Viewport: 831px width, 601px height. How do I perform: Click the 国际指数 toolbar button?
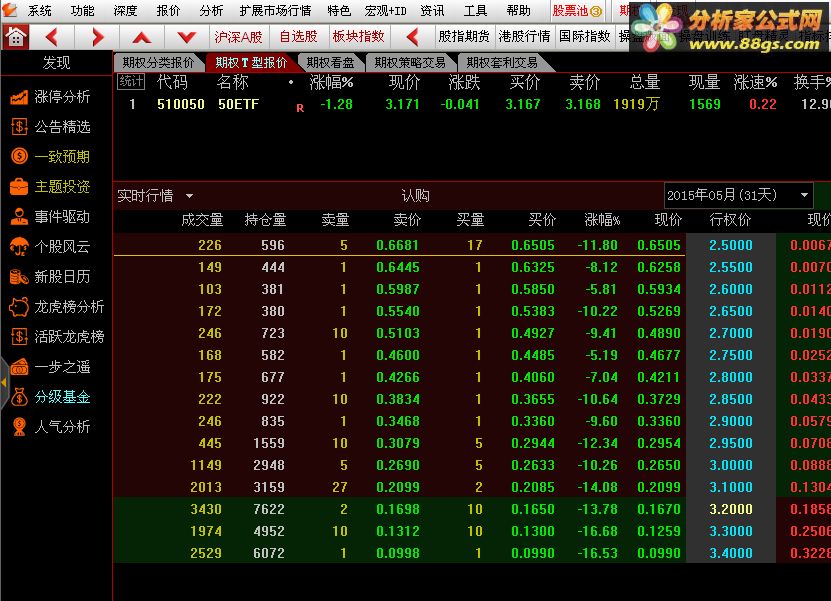click(x=584, y=37)
